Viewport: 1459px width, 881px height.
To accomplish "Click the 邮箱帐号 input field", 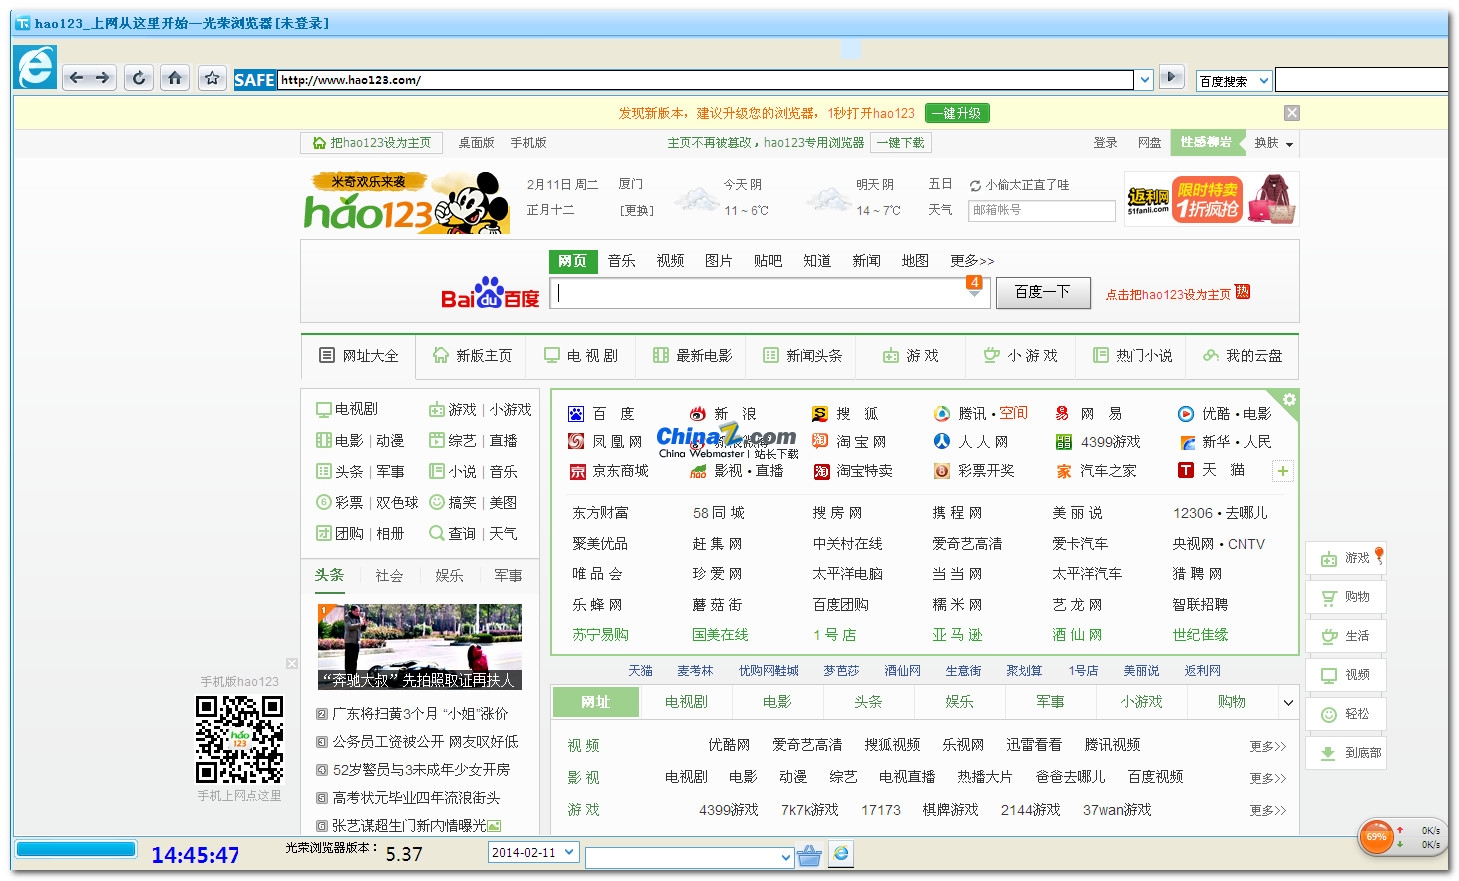I will point(1042,210).
